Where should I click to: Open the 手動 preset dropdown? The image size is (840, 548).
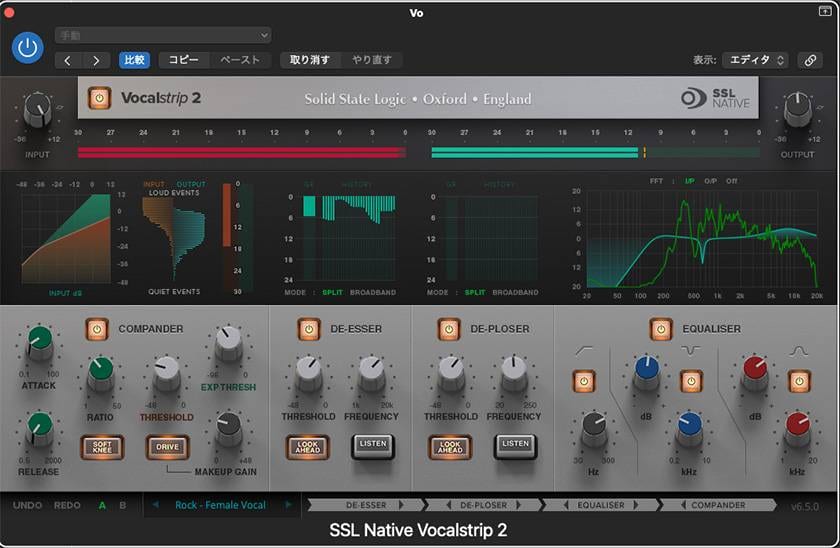pyautogui.click(x=163, y=35)
